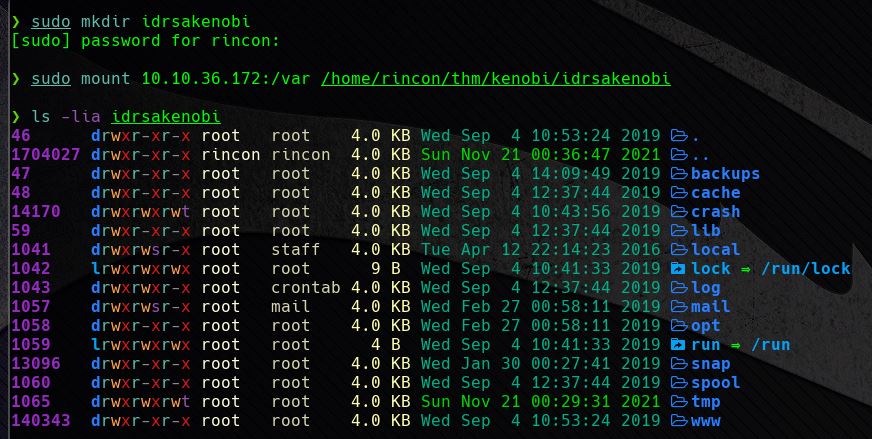The image size is (872, 439).
Task: Click the lib directory name
Action: [706, 230]
